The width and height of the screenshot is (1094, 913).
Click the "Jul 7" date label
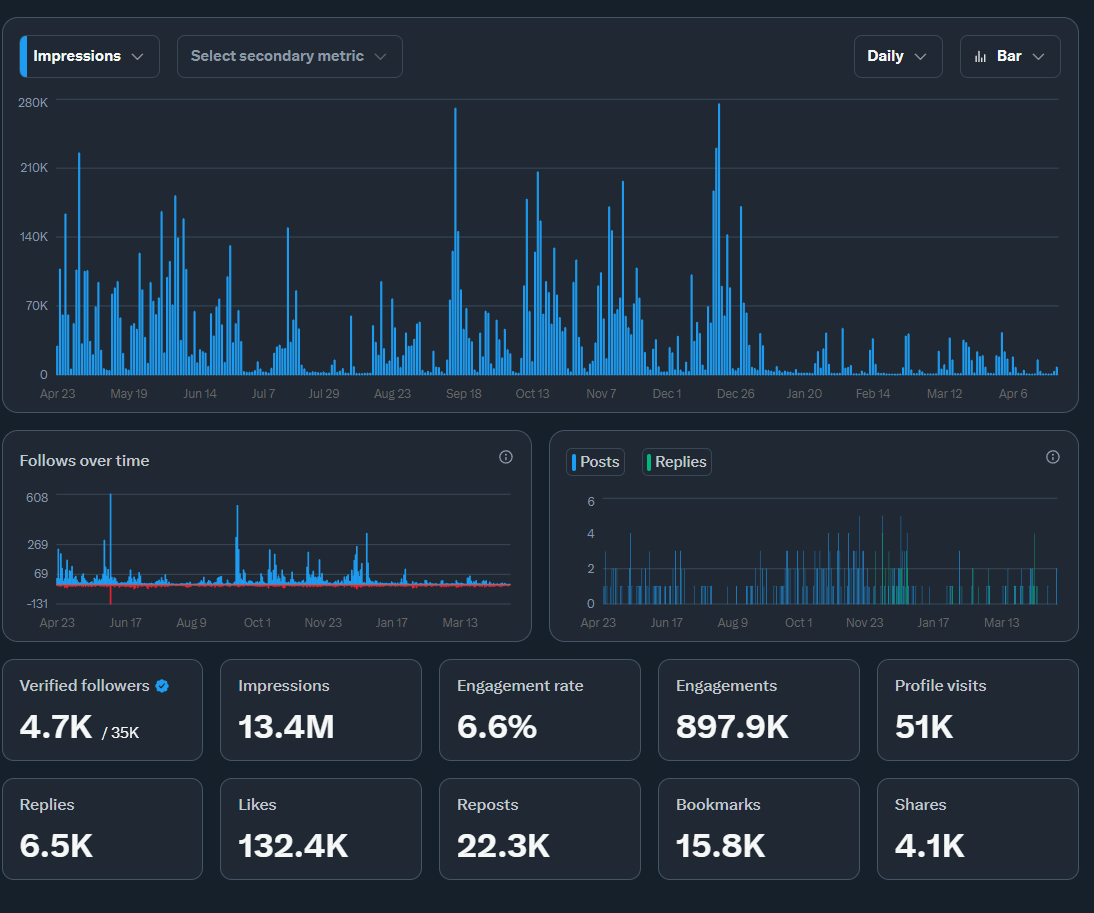click(264, 393)
